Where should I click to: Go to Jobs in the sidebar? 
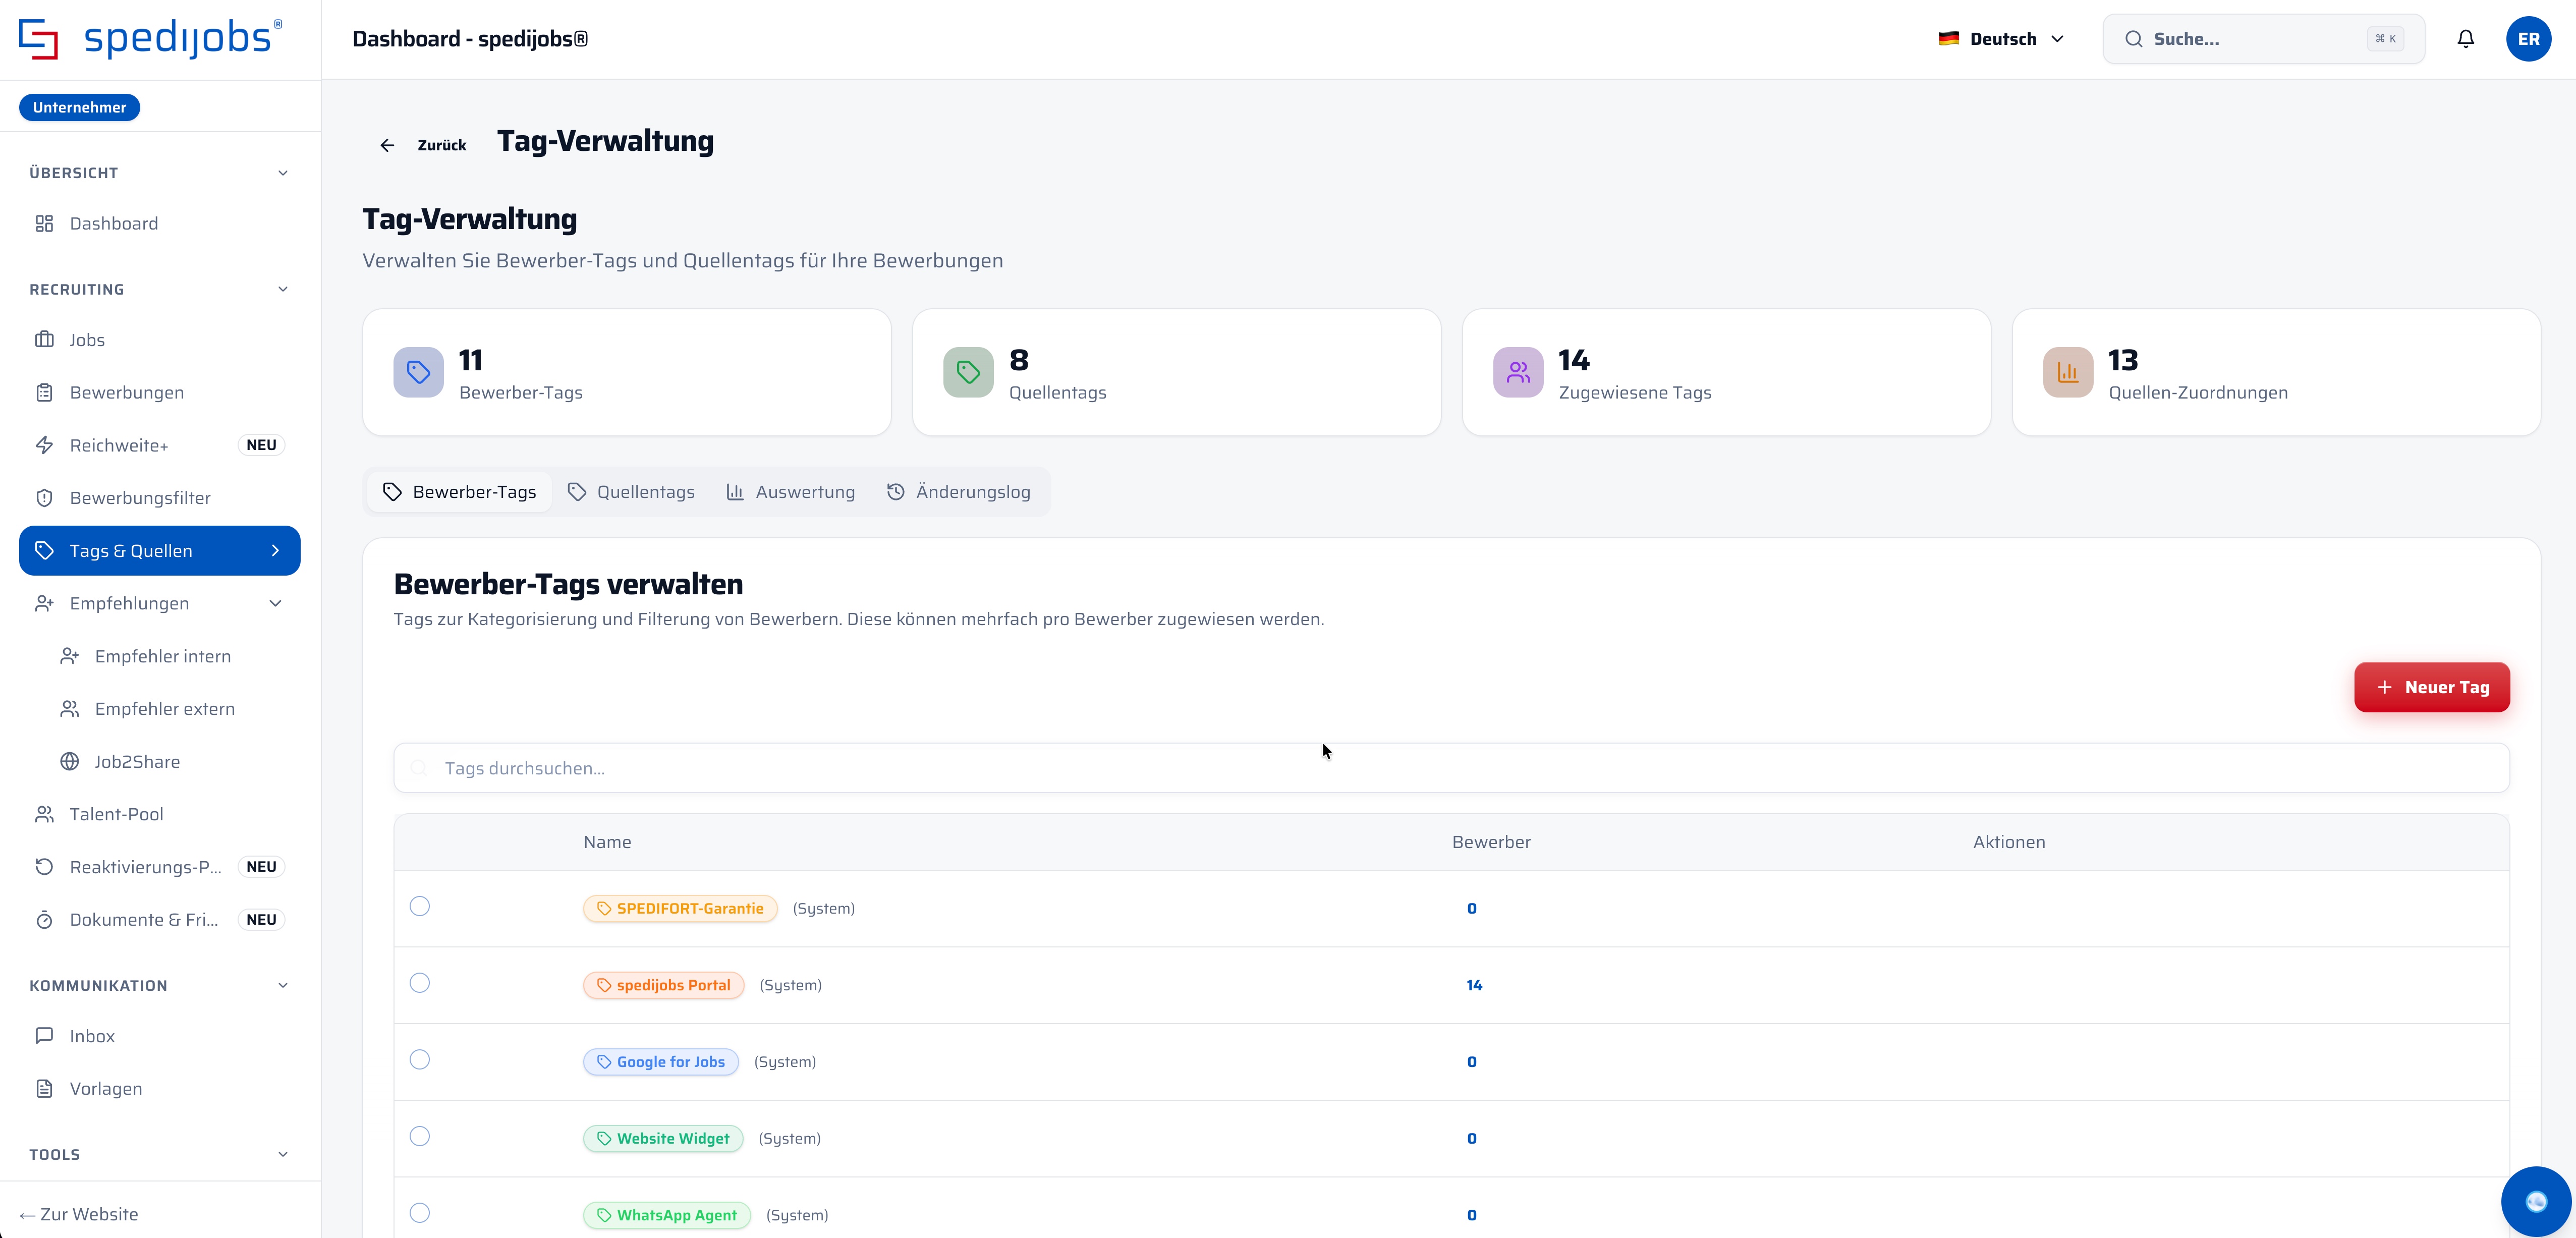coord(160,340)
